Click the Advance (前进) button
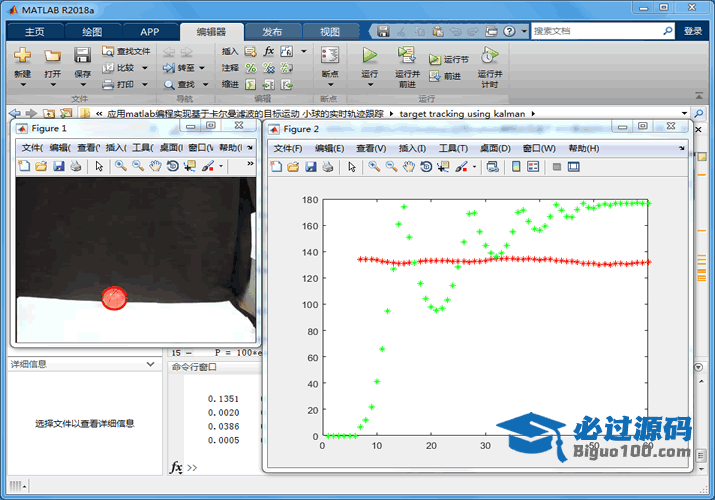This screenshot has width=715, height=500. click(x=446, y=76)
